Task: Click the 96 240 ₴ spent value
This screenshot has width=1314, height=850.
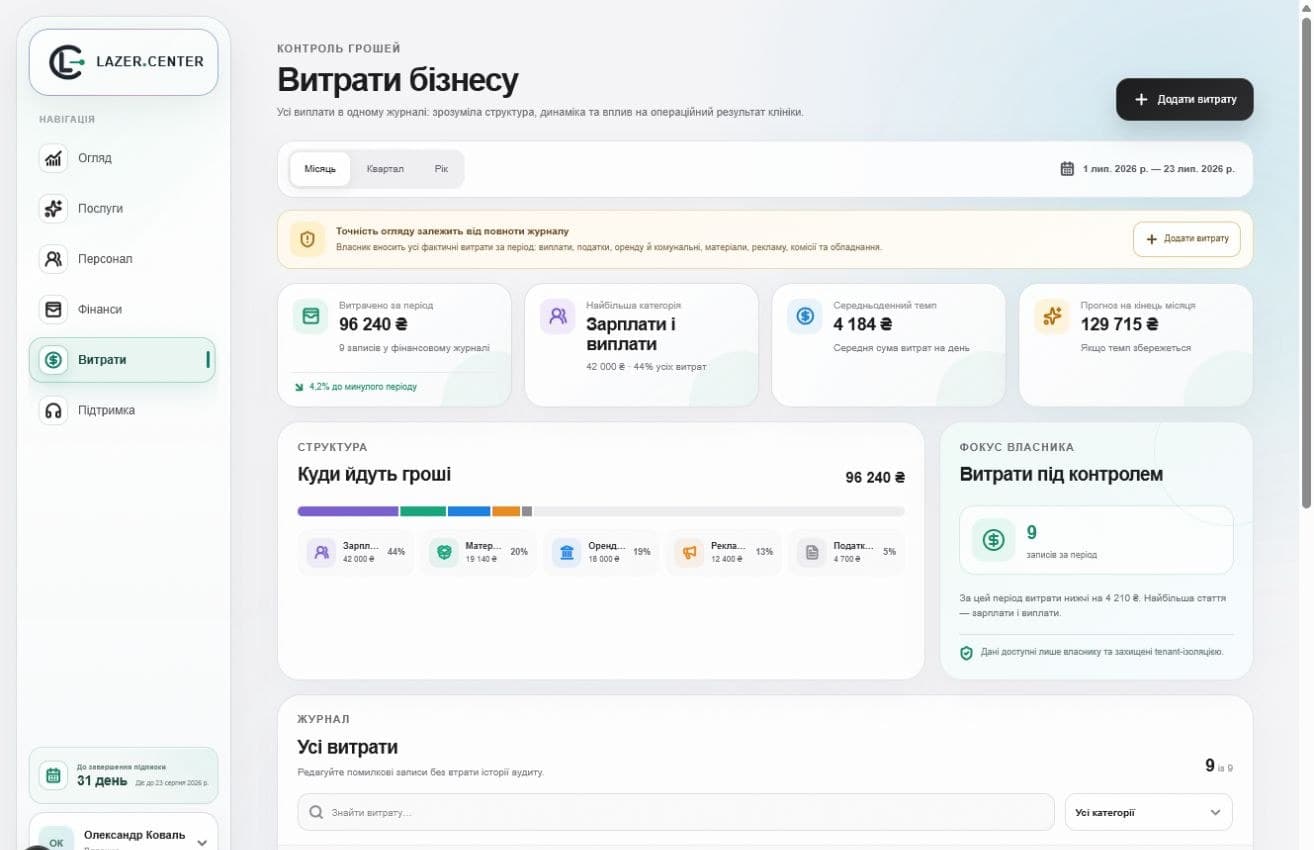Action: click(x=373, y=324)
